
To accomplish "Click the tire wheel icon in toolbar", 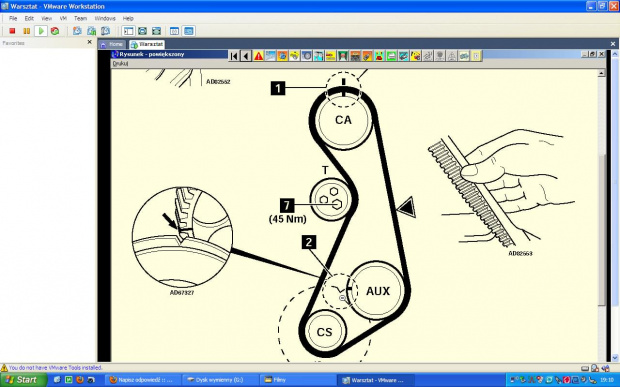I will pos(306,56).
